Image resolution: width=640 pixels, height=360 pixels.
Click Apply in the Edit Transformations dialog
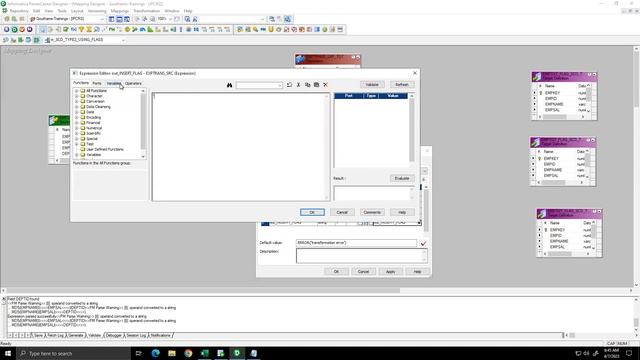(x=390, y=271)
